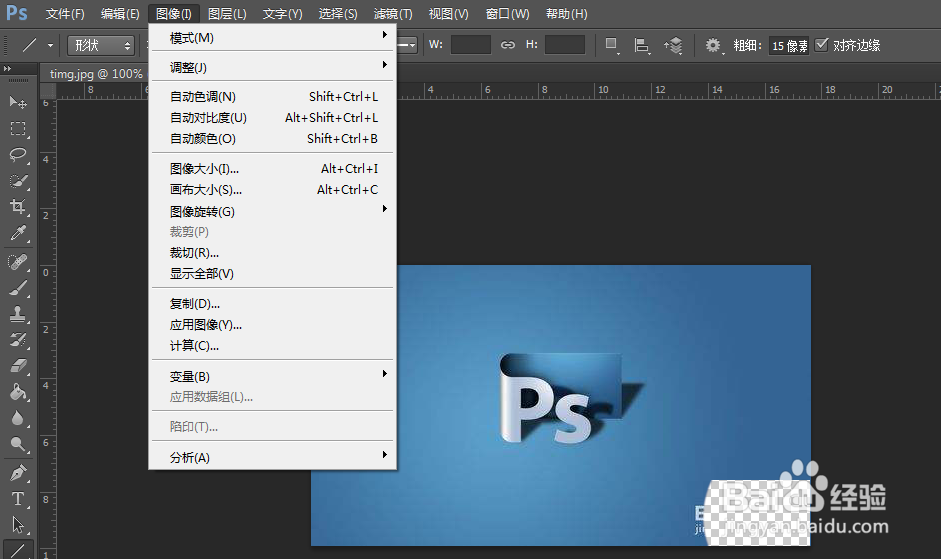Choose 应用图像(Y)... from menu
The image size is (941, 559).
[x=272, y=325]
